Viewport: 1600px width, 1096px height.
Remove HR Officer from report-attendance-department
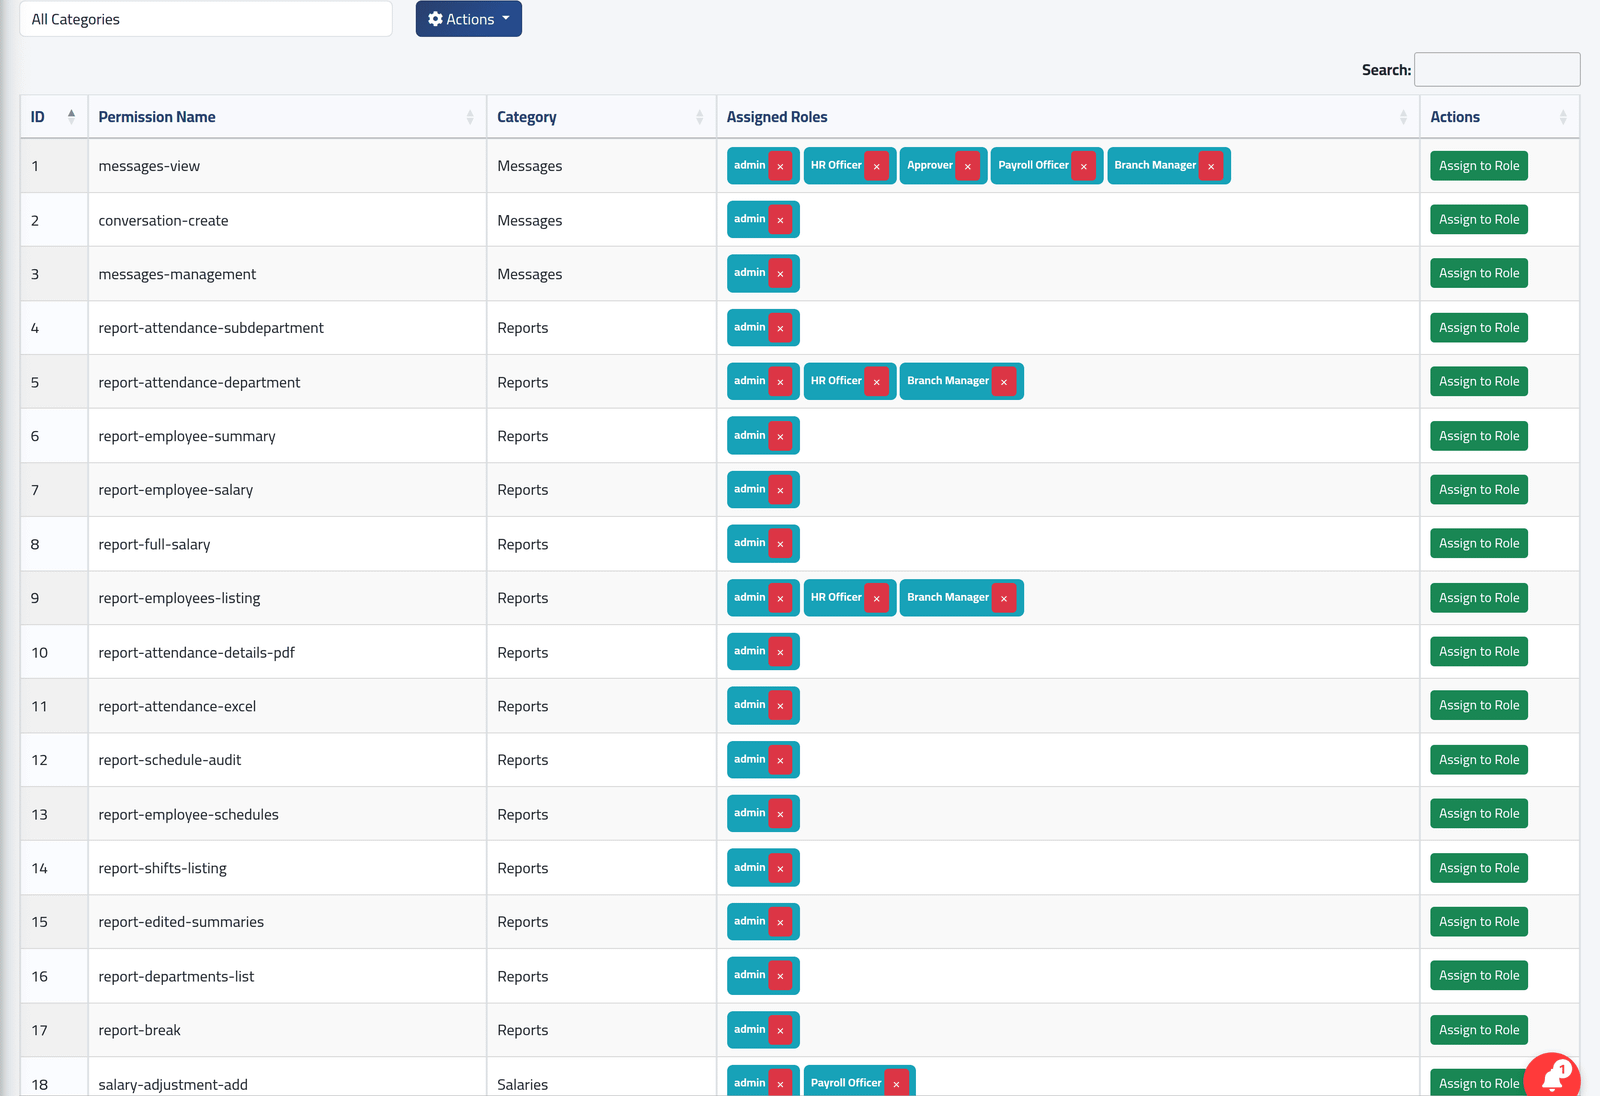[876, 382]
